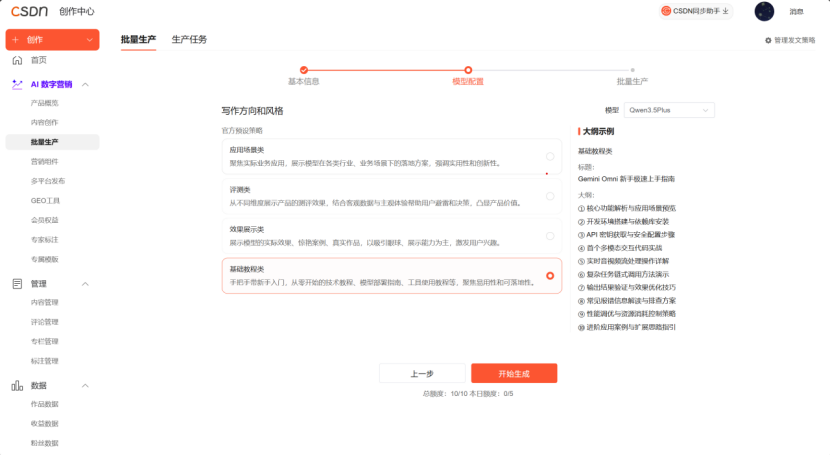This screenshot has height=456, width=830.
Task: Select the 评测类 radio button
Action: pyautogui.click(x=550, y=196)
